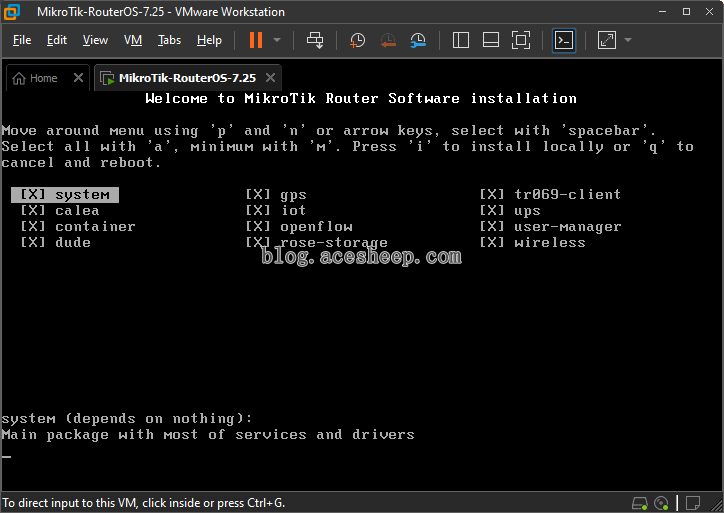Close the VMware Workstation window

point(710,12)
